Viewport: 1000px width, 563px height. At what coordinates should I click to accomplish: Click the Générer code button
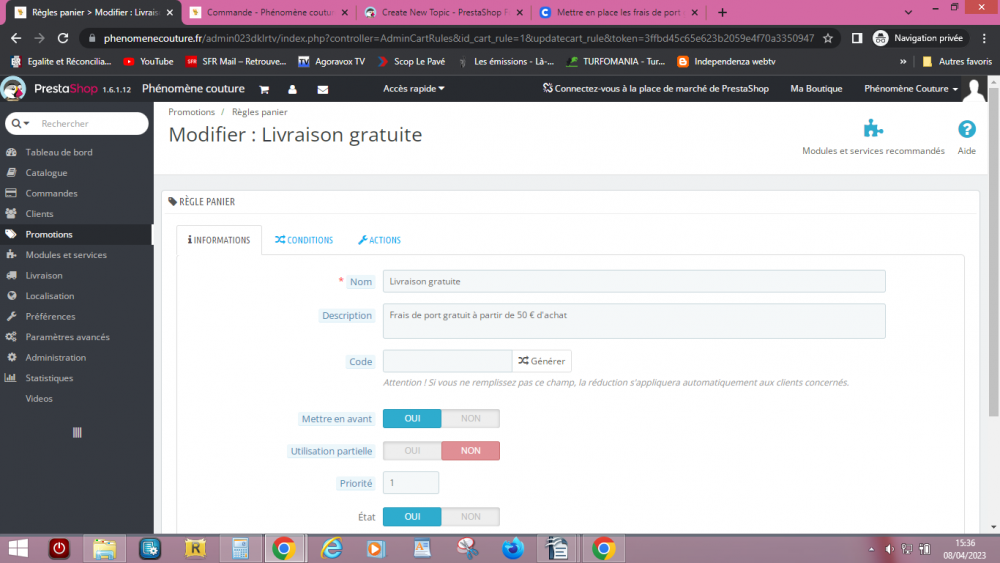(541, 361)
